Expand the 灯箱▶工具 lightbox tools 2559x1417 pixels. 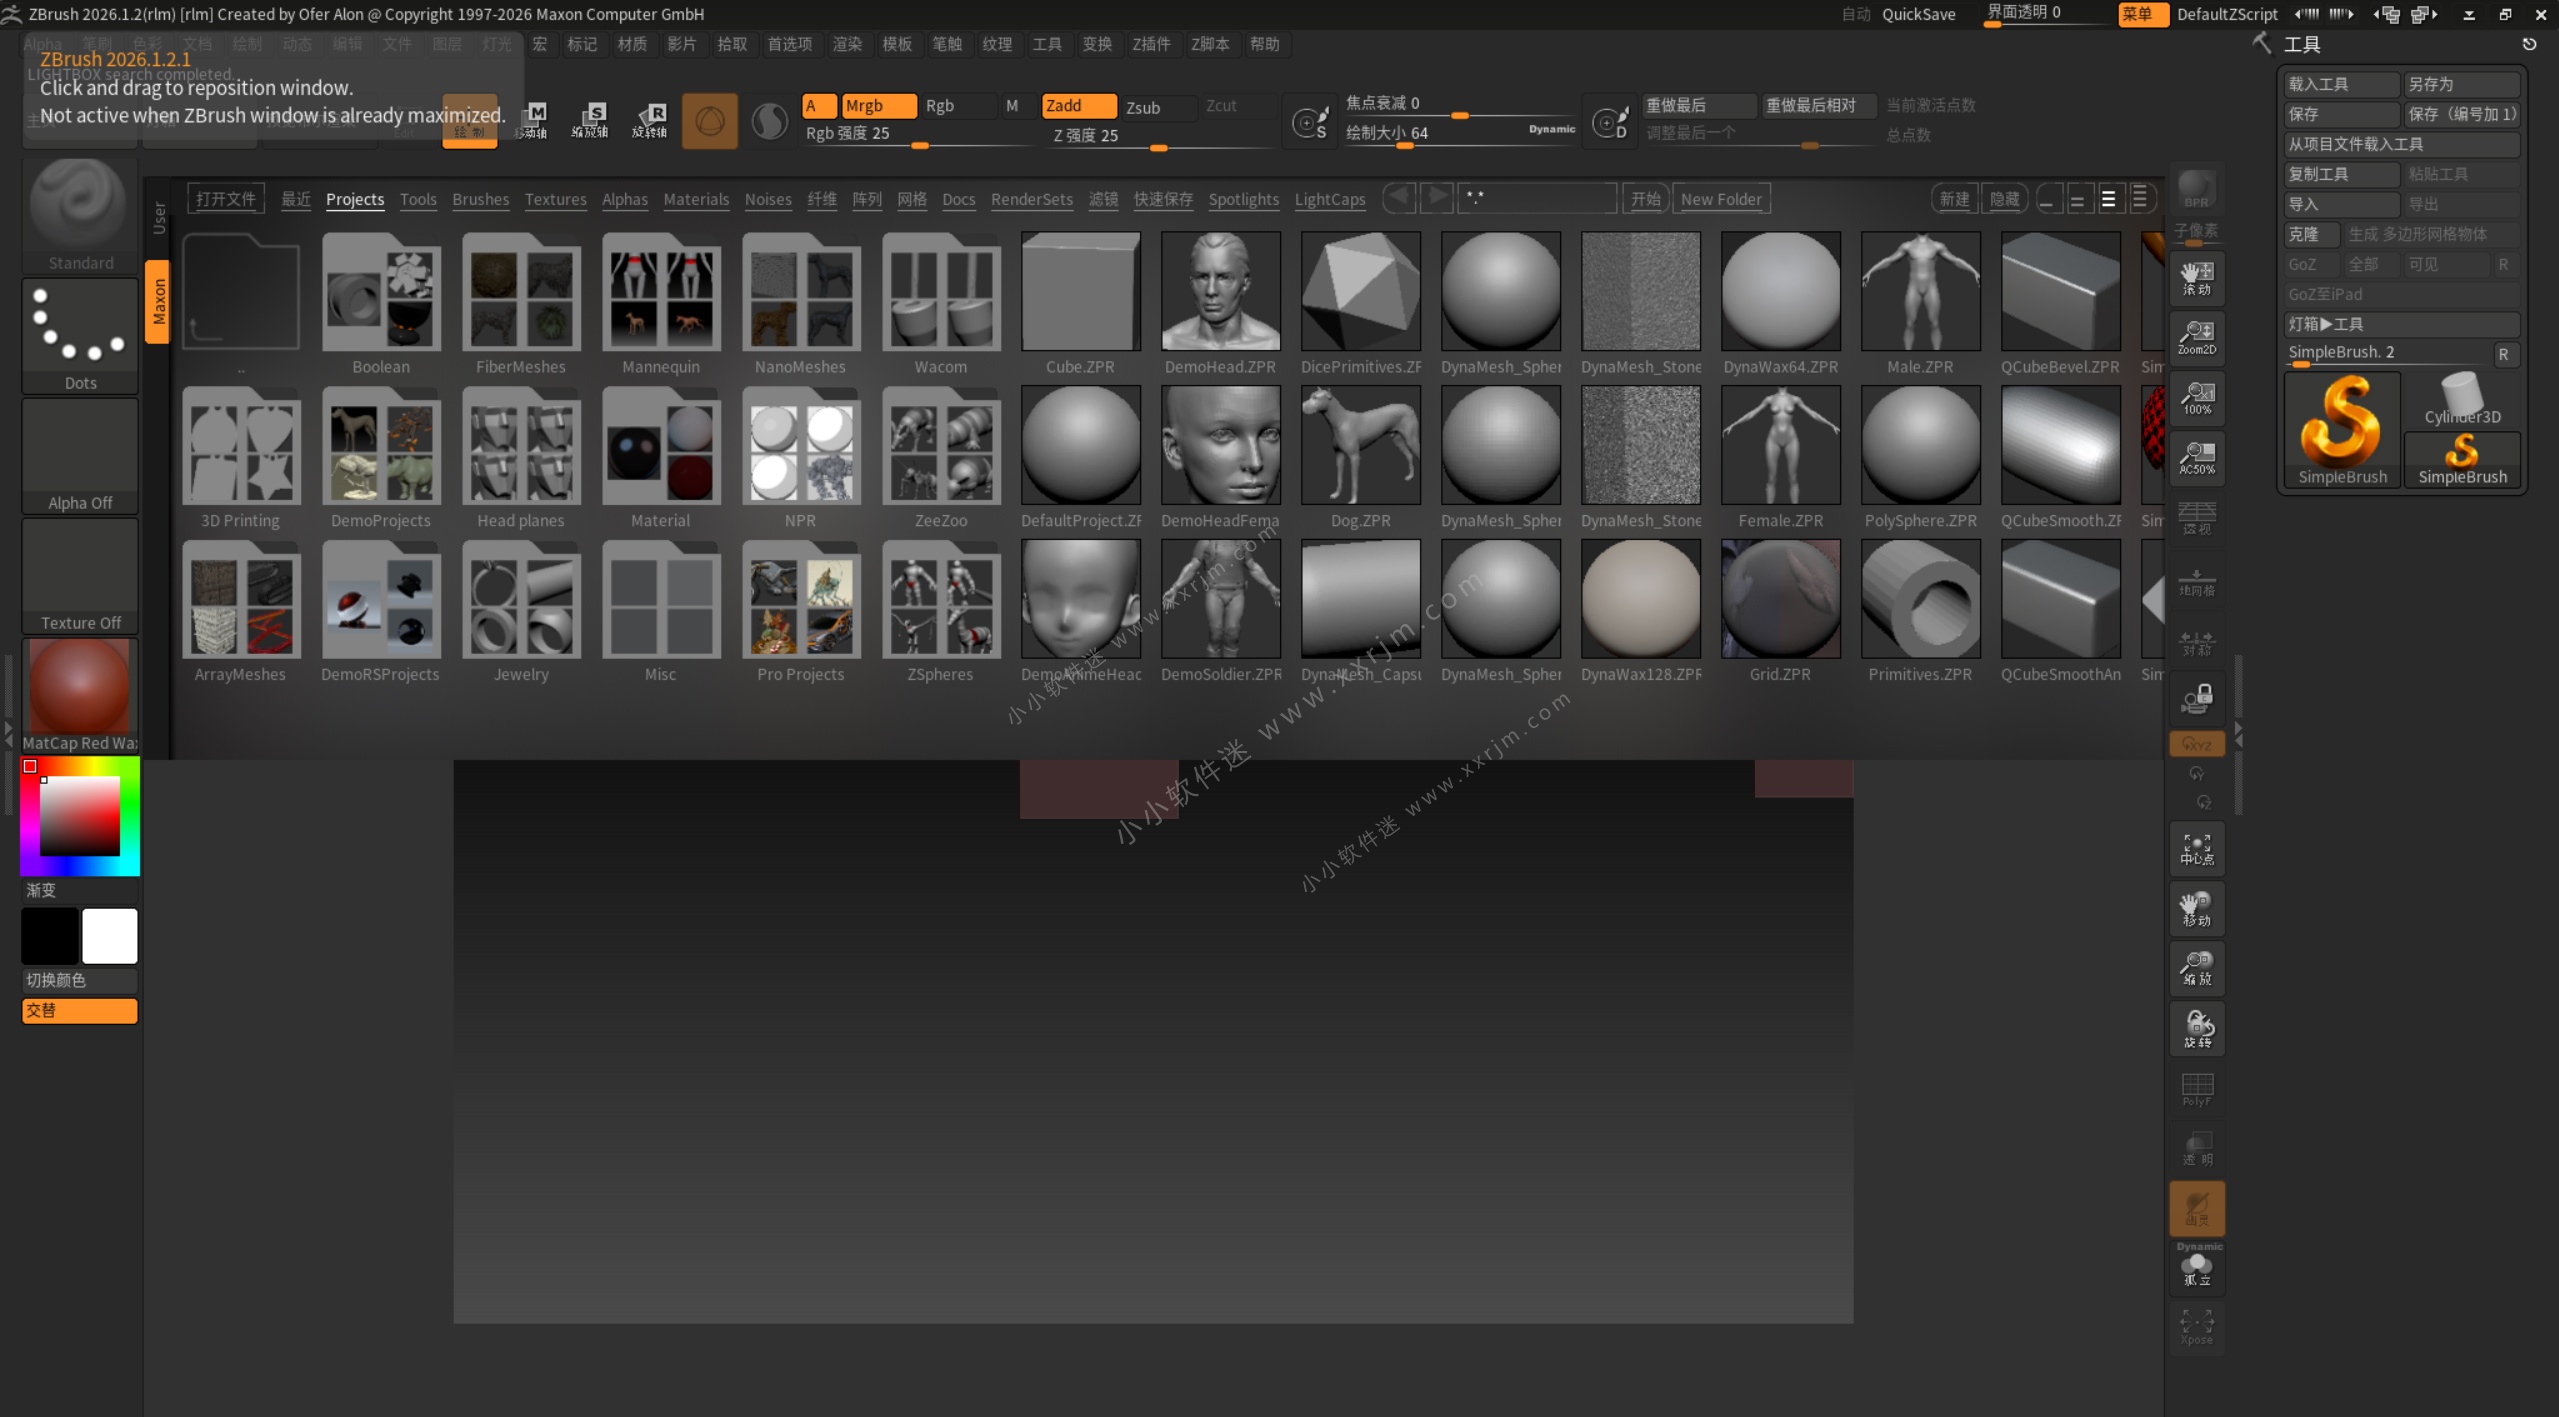[x=2400, y=324]
